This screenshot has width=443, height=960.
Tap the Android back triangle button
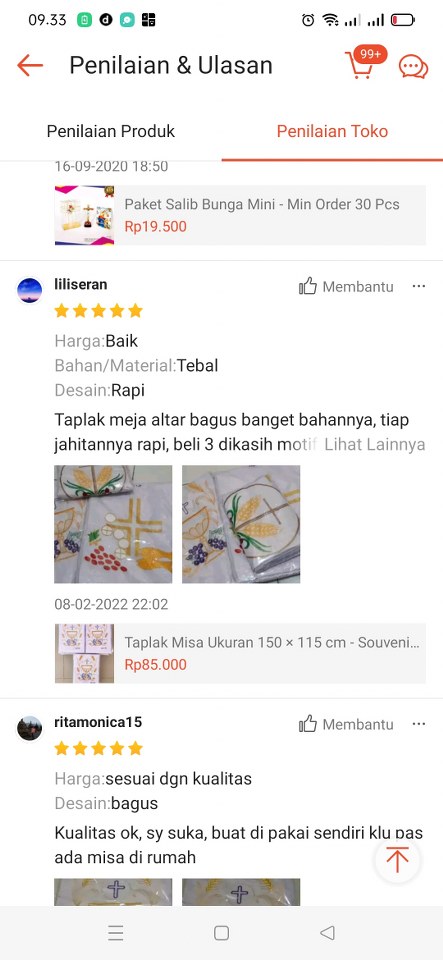327,933
